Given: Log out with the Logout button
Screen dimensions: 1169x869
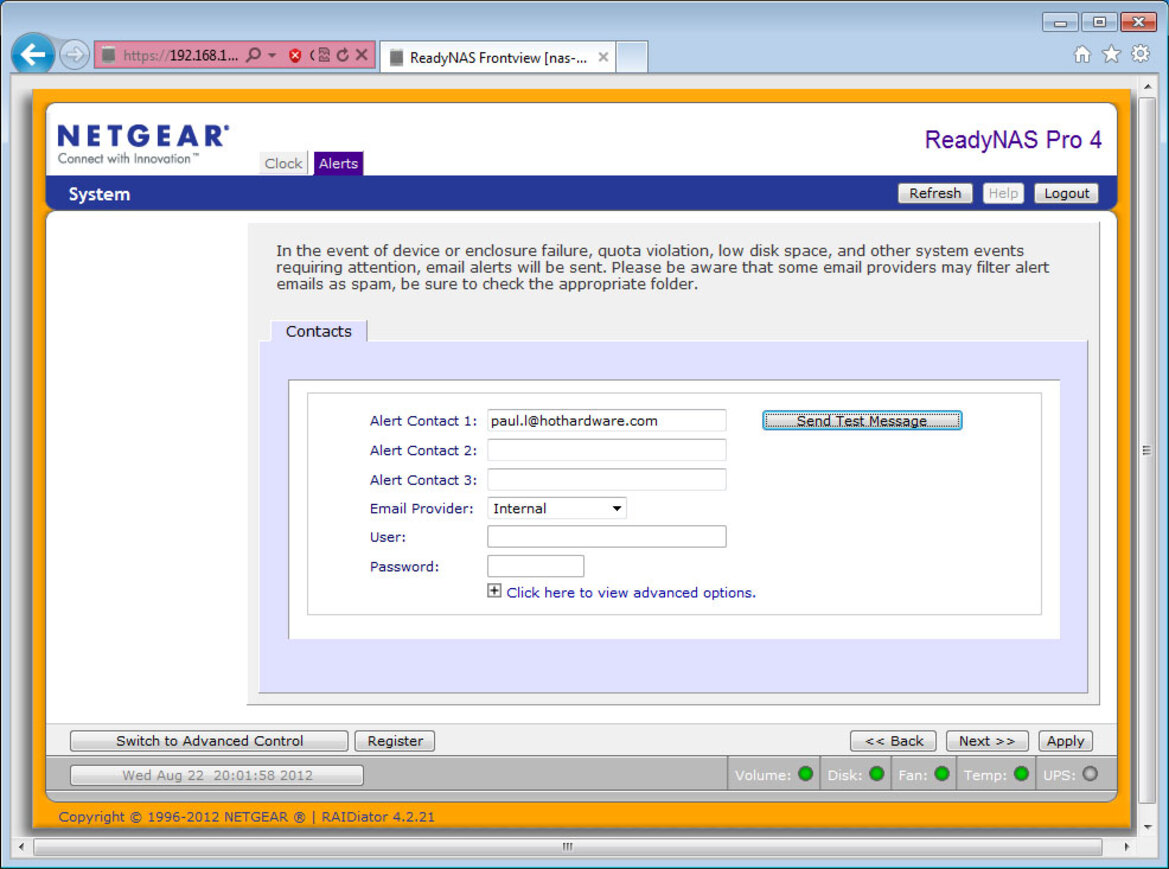Looking at the screenshot, I should point(1066,193).
